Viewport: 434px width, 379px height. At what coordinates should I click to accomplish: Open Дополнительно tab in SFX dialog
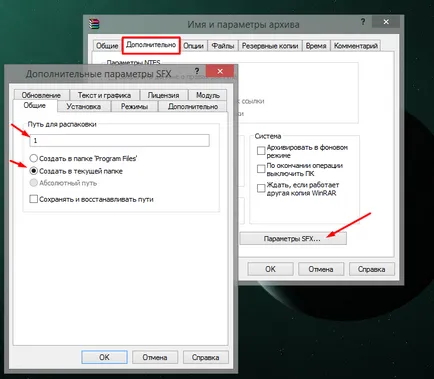point(193,106)
